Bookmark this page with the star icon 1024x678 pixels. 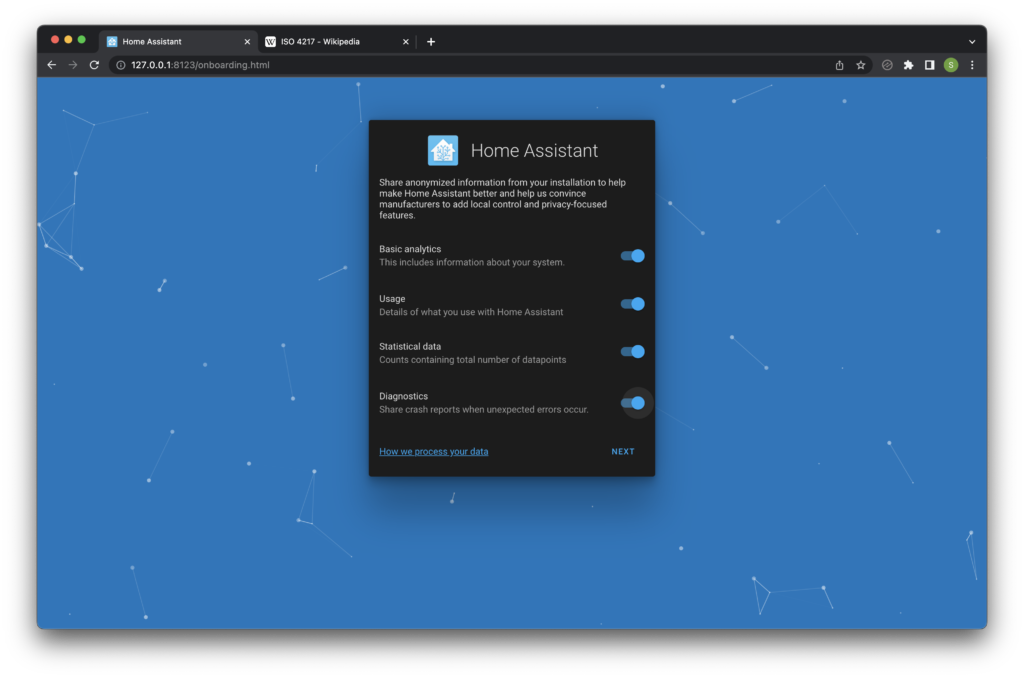tap(861, 65)
